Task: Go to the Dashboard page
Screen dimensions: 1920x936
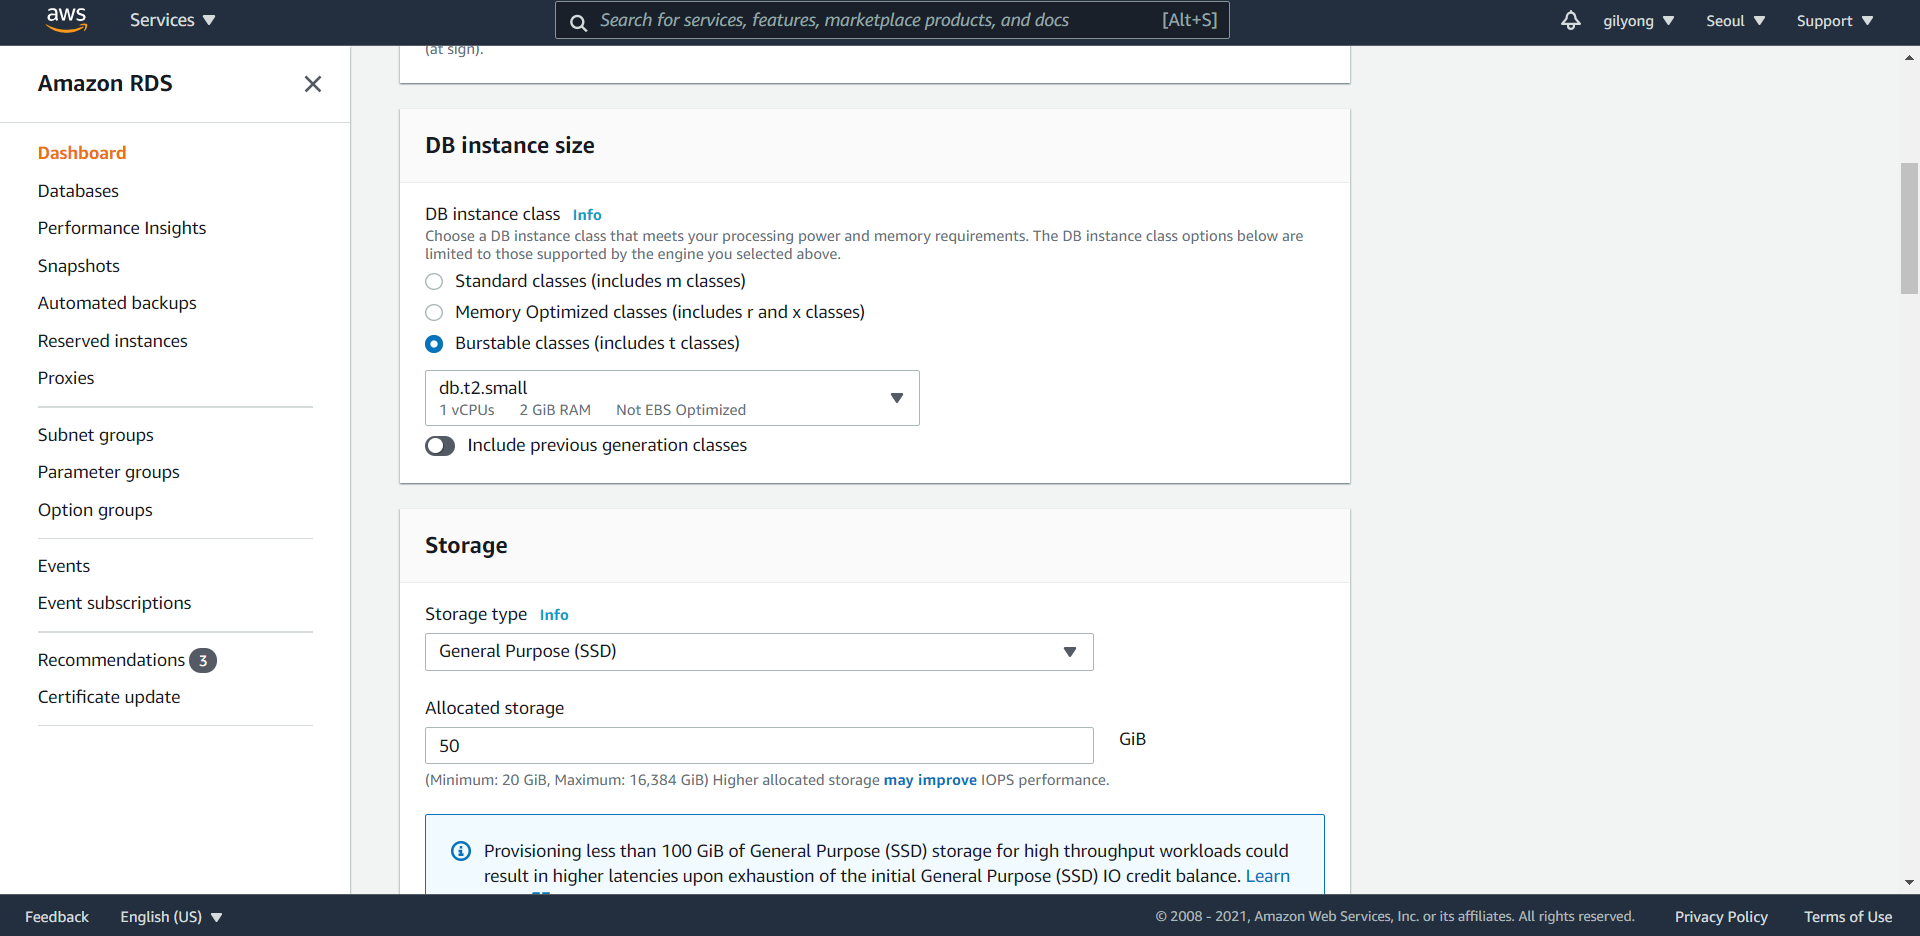Action: (x=82, y=153)
